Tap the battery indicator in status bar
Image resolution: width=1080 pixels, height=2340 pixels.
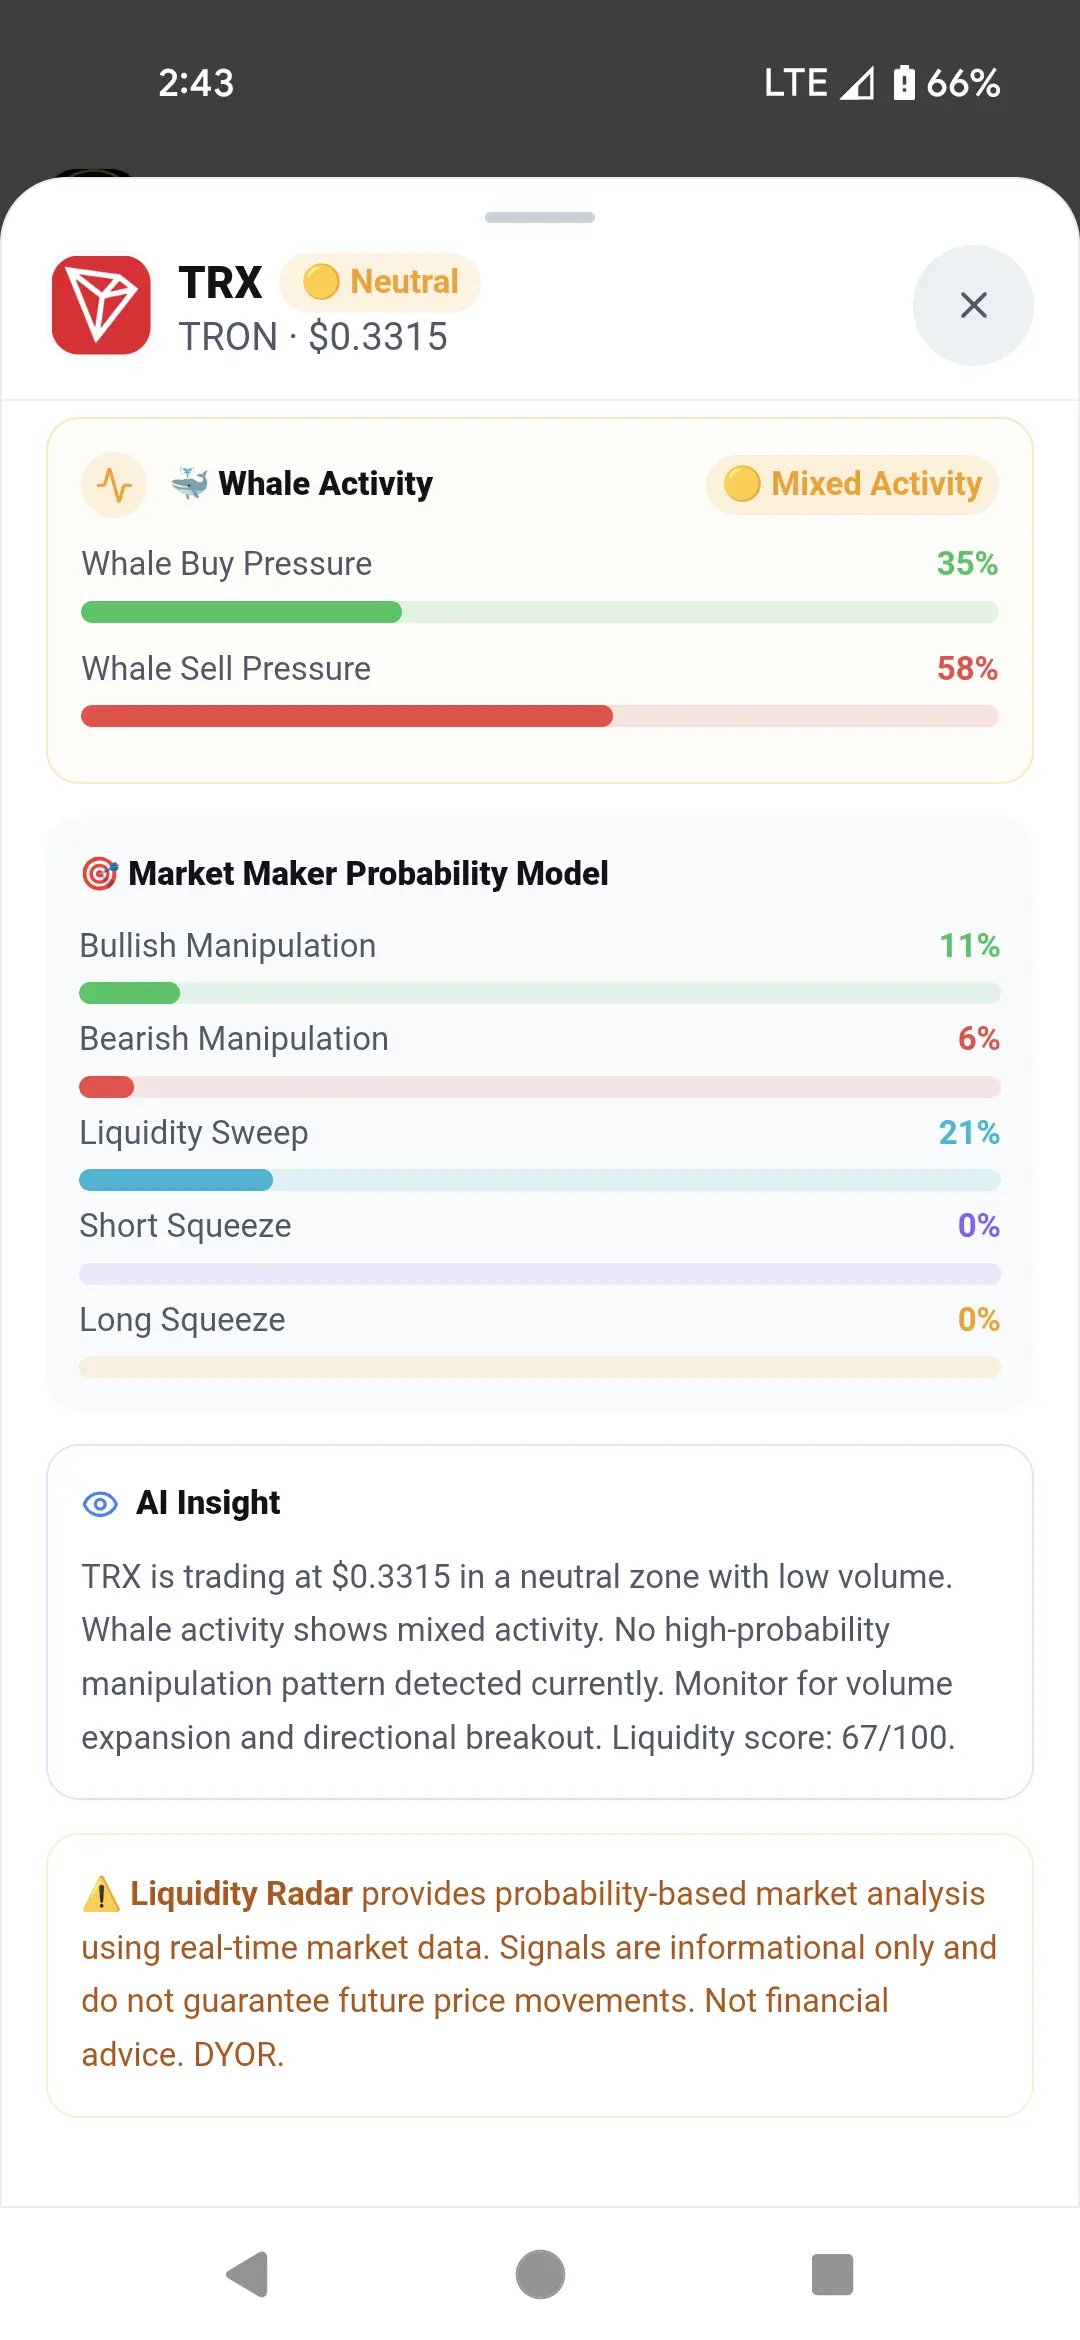click(904, 83)
